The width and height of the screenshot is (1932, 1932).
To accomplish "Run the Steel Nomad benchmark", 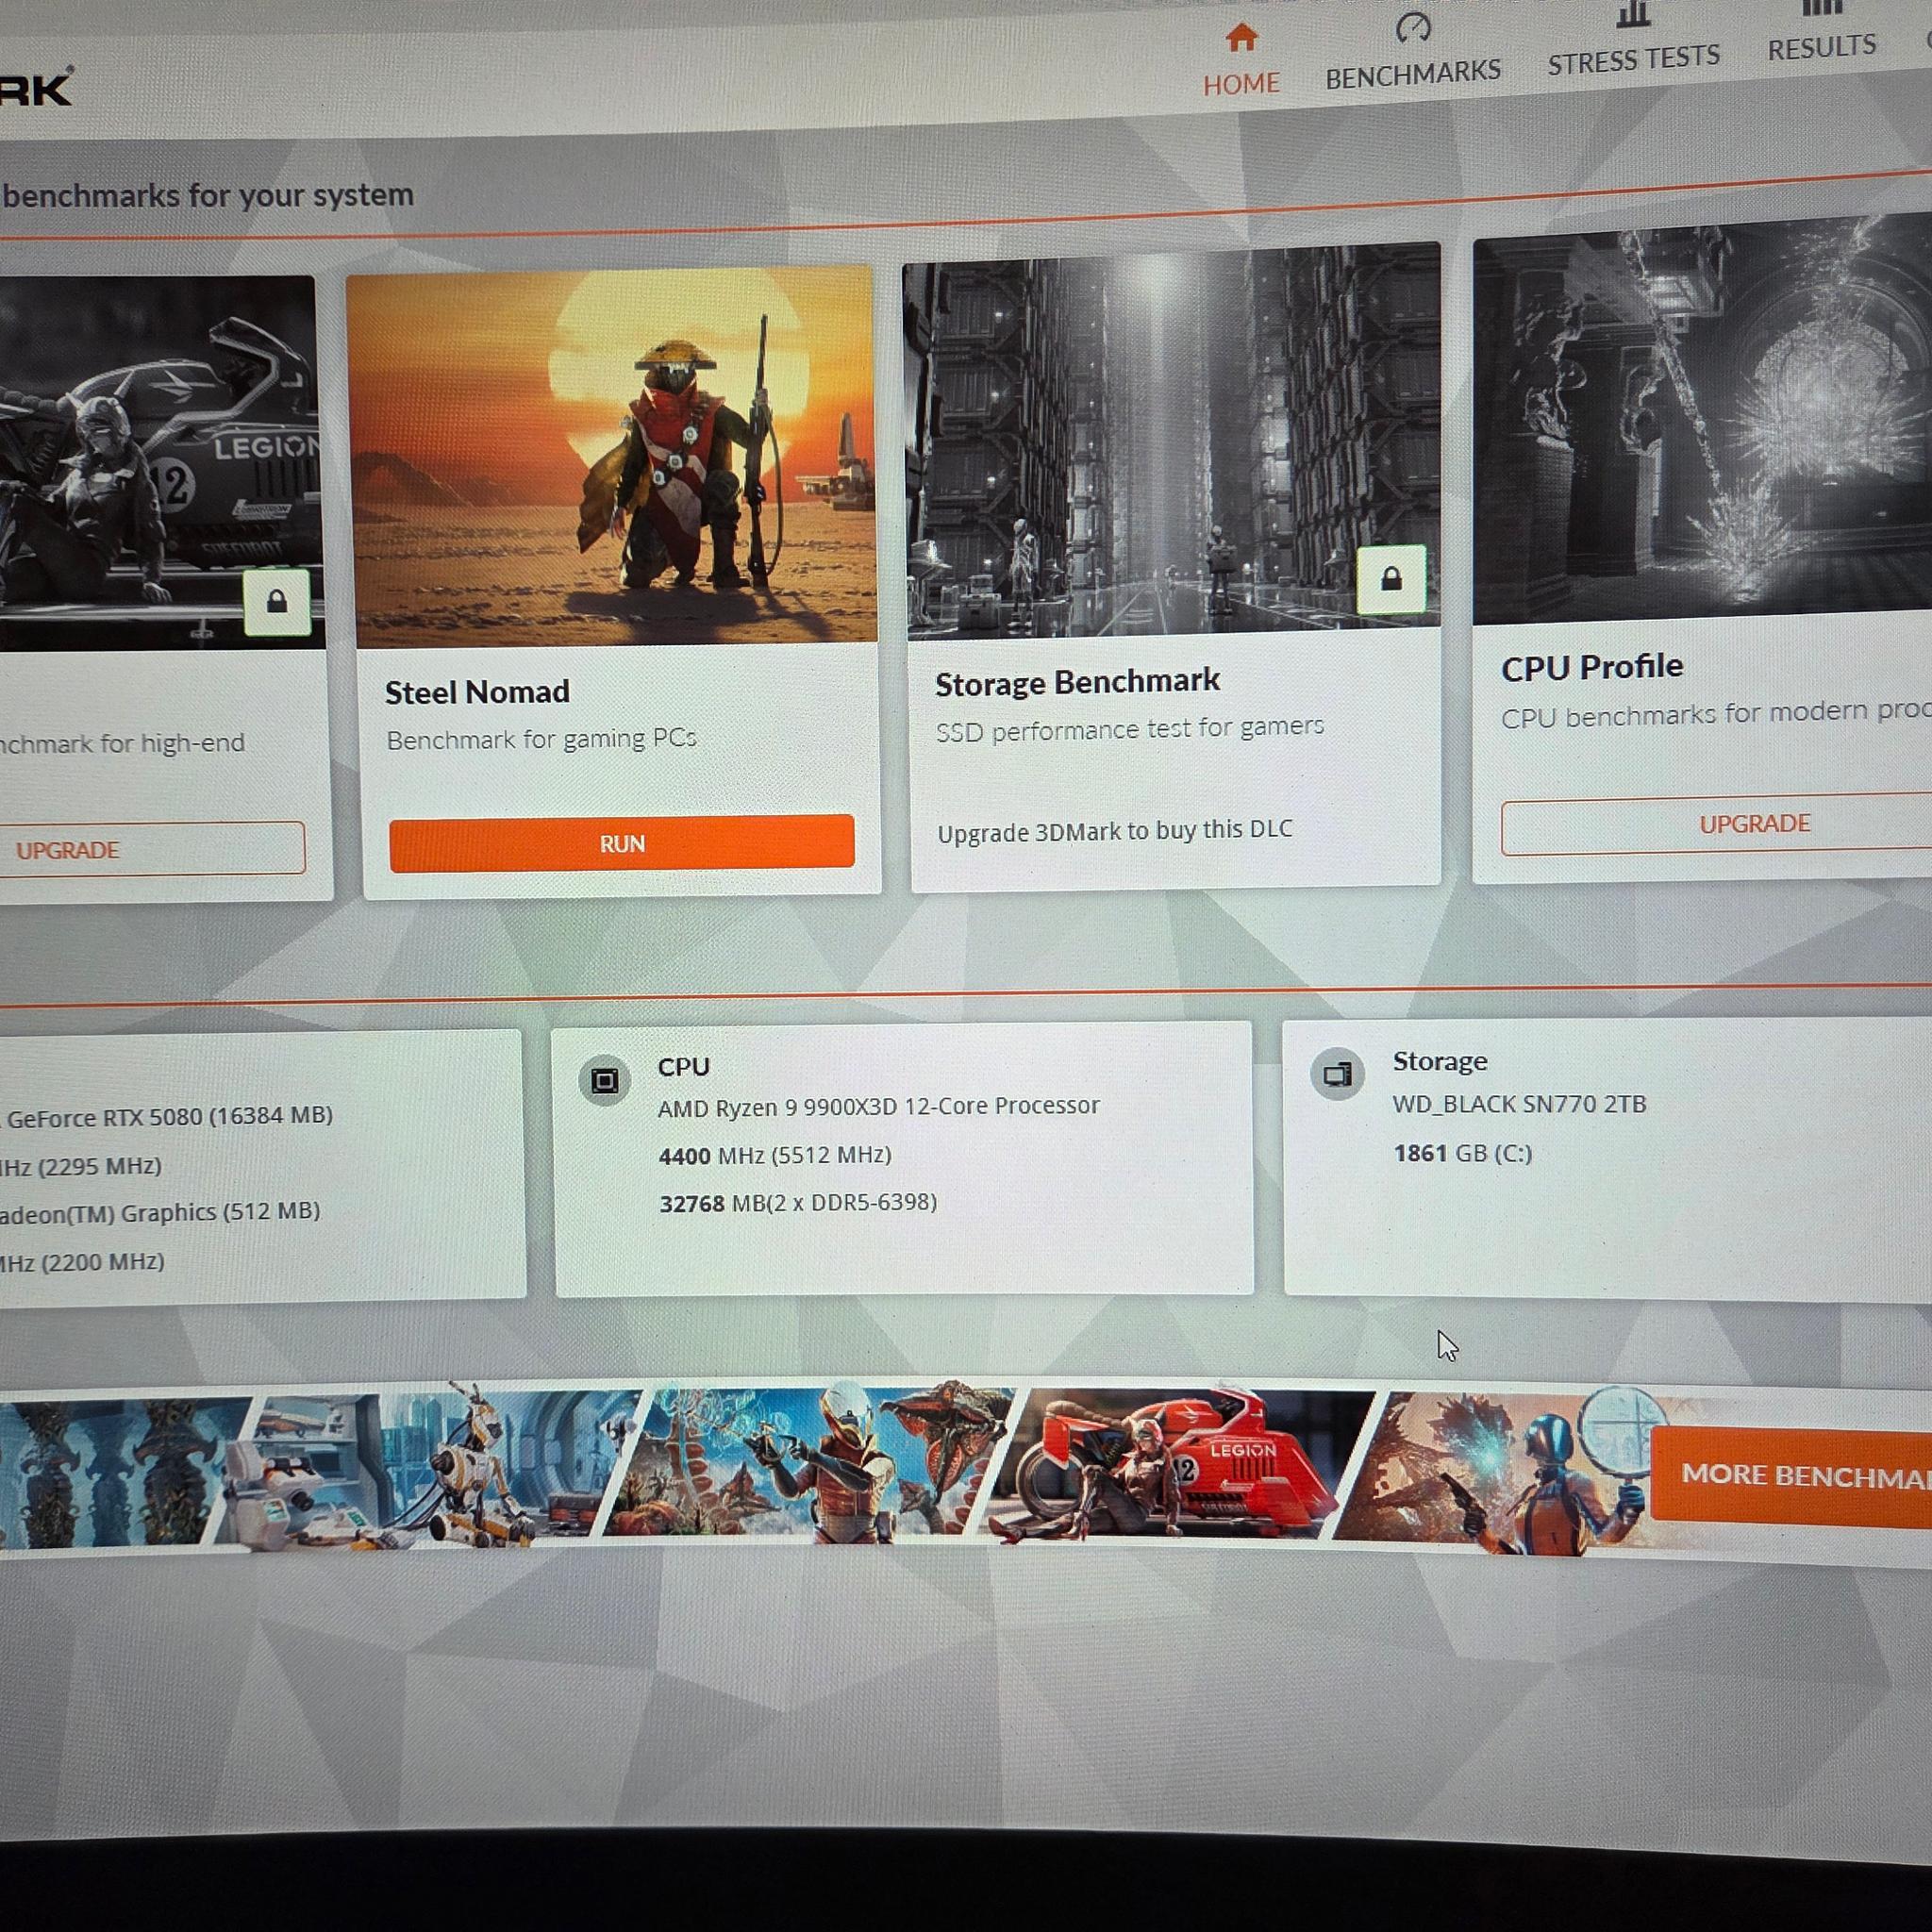I will click(x=621, y=843).
